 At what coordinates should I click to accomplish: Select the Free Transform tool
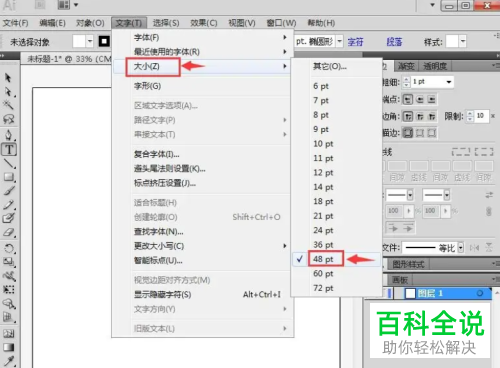[x=9, y=289]
